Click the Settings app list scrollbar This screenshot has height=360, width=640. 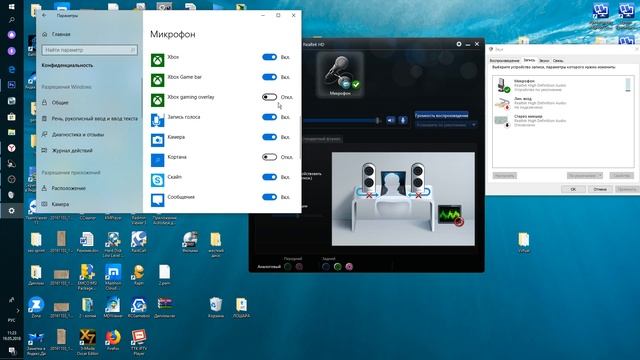300,137
